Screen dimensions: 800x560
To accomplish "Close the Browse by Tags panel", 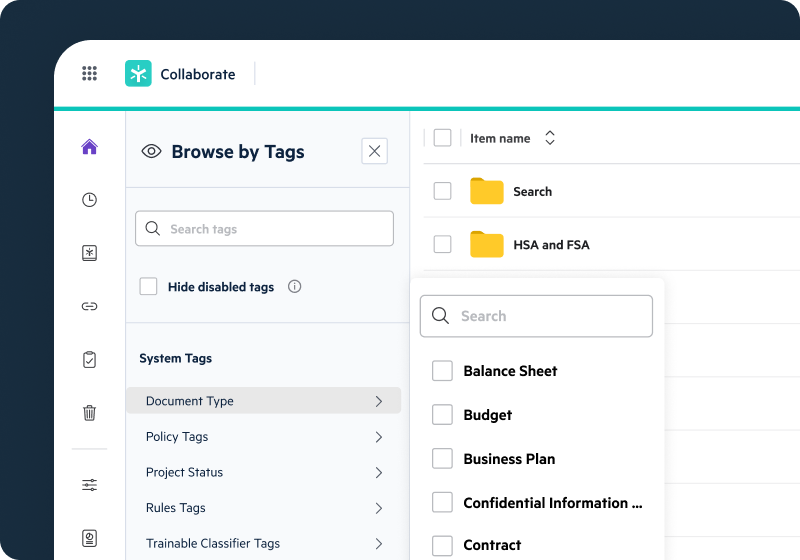I will [x=374, y=151].
